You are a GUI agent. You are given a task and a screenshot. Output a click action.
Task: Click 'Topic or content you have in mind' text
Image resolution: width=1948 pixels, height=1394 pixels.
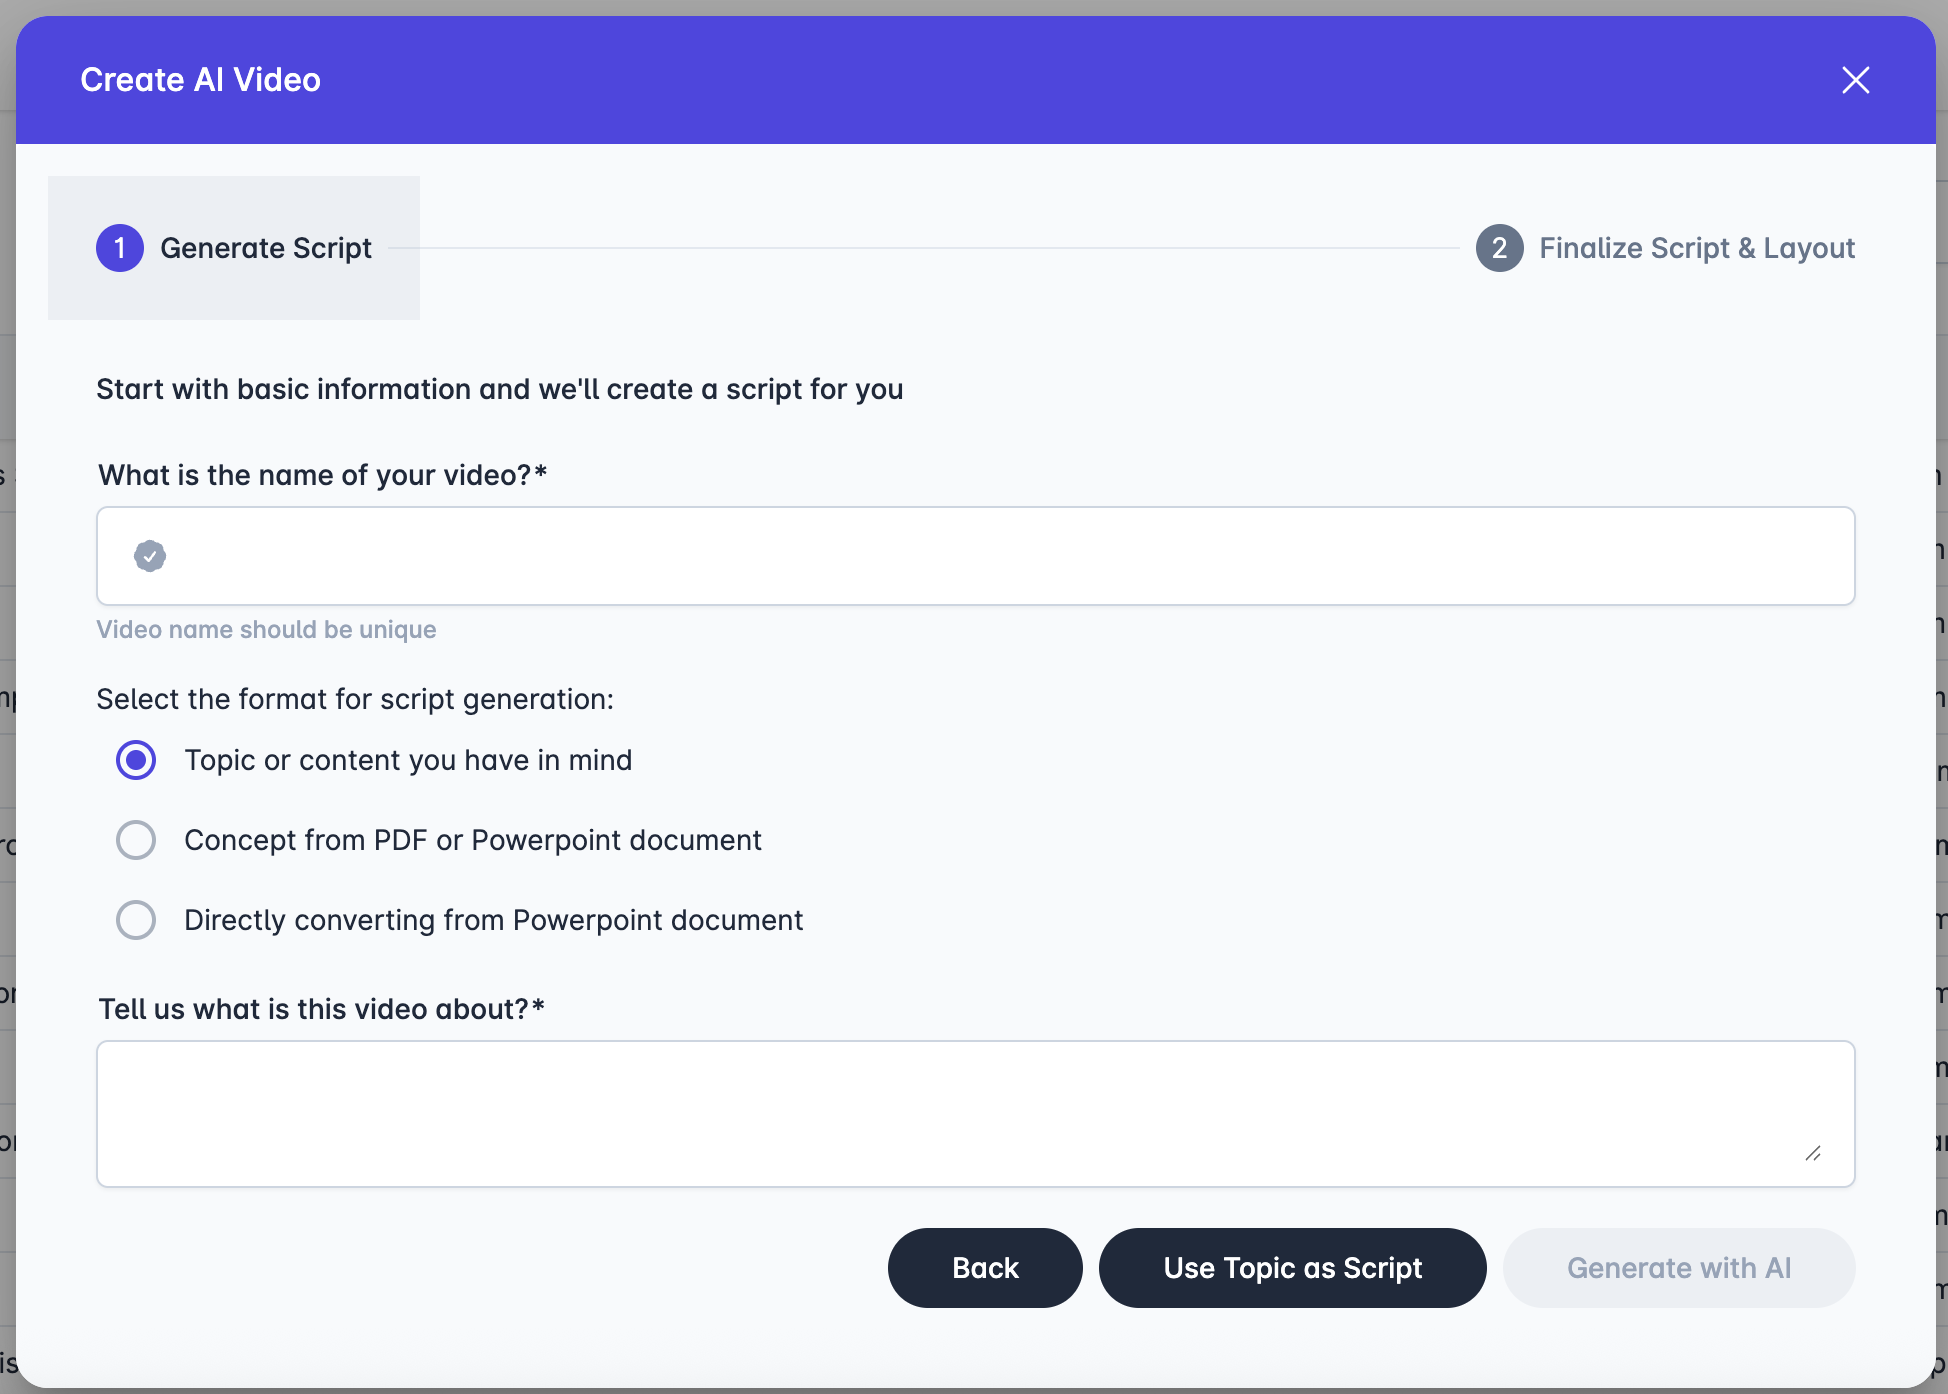(x=408, y=760)
